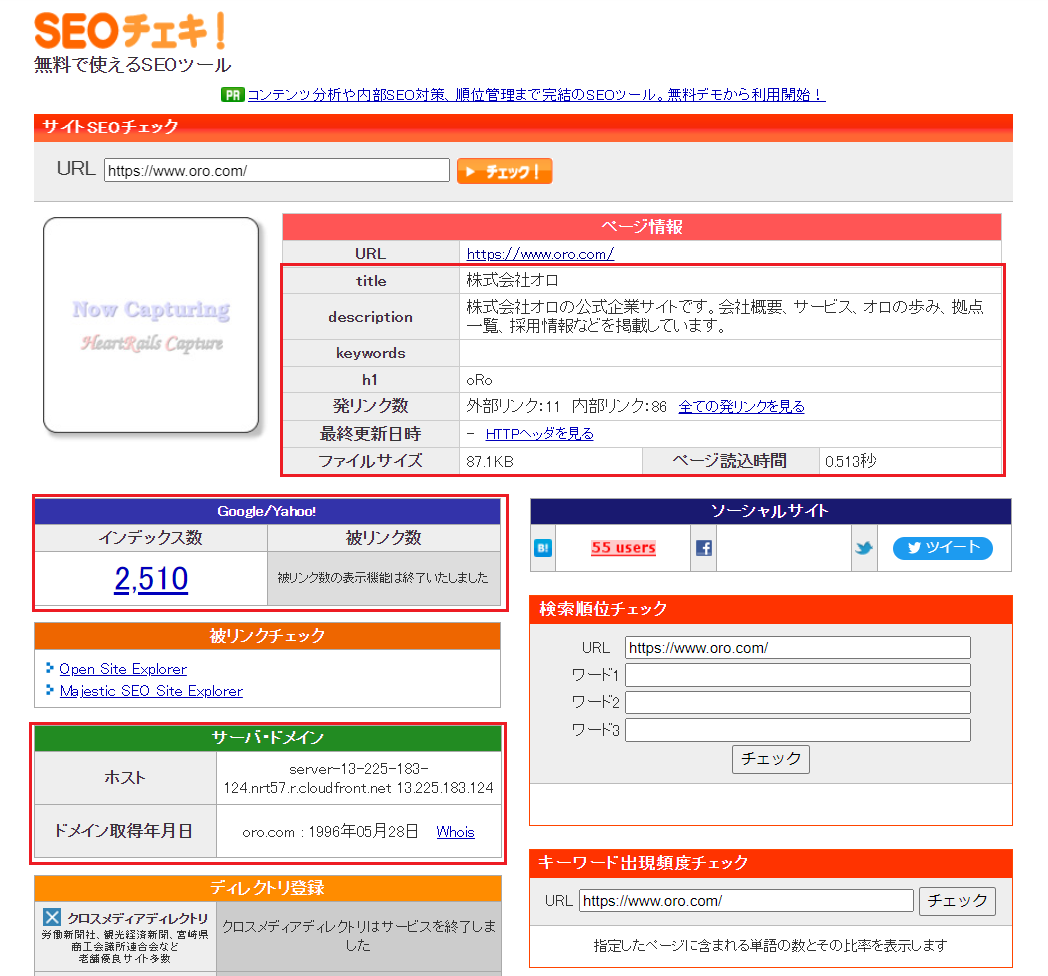Open the 55 users Hatena link
This screenshot has width=1048, height=976.
pos(623,547)
